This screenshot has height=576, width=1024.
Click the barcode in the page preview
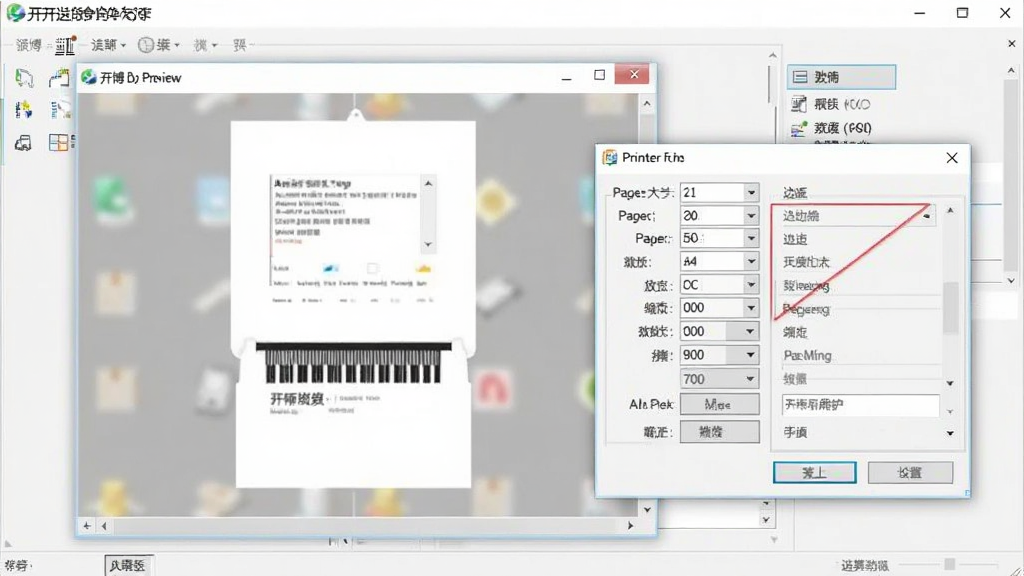353,363
